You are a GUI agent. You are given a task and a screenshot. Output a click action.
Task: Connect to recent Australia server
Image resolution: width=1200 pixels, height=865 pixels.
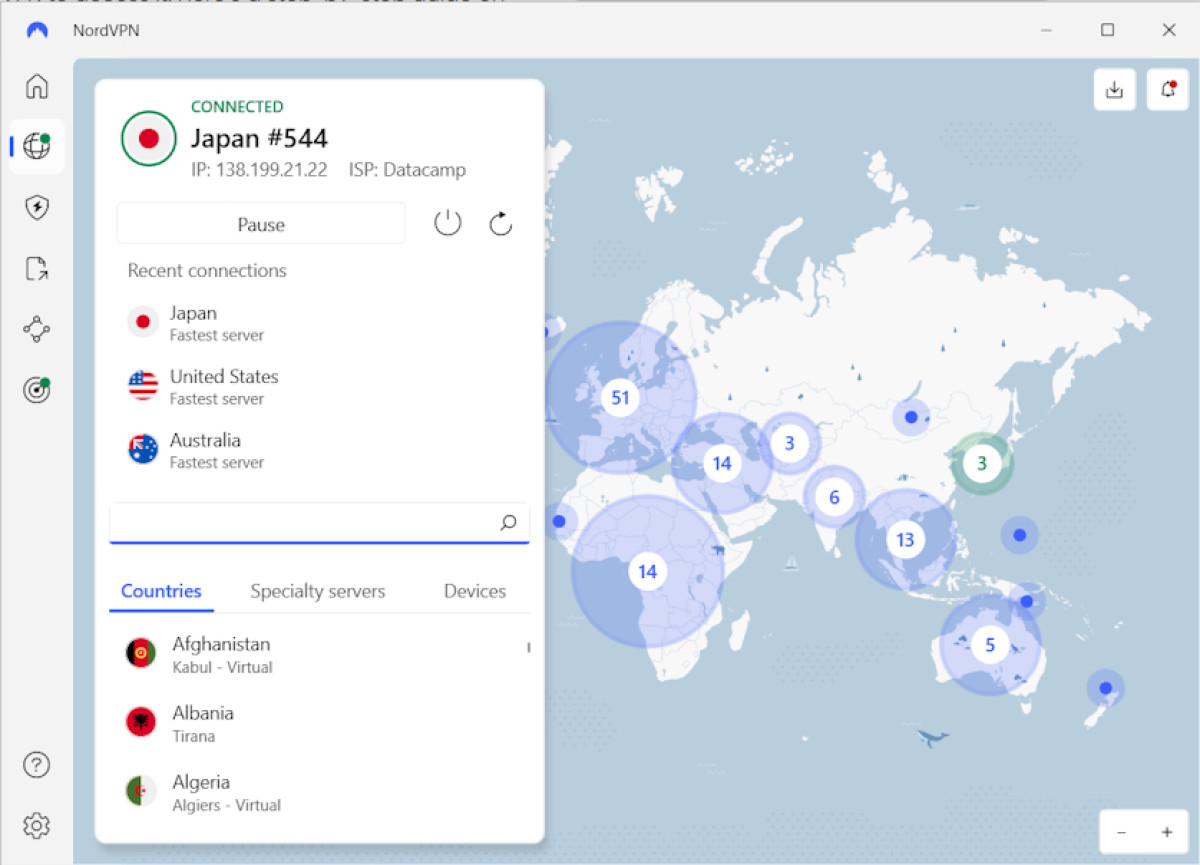[320, 450]
